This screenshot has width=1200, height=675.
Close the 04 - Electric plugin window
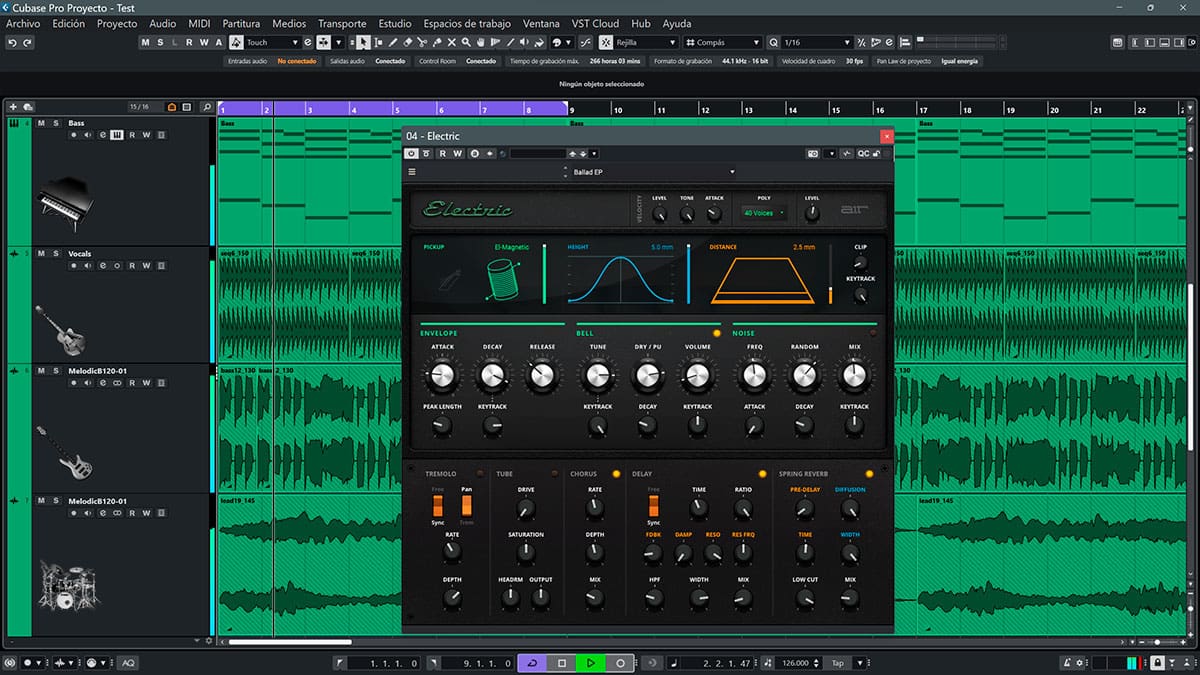click(x=885, y=136)
